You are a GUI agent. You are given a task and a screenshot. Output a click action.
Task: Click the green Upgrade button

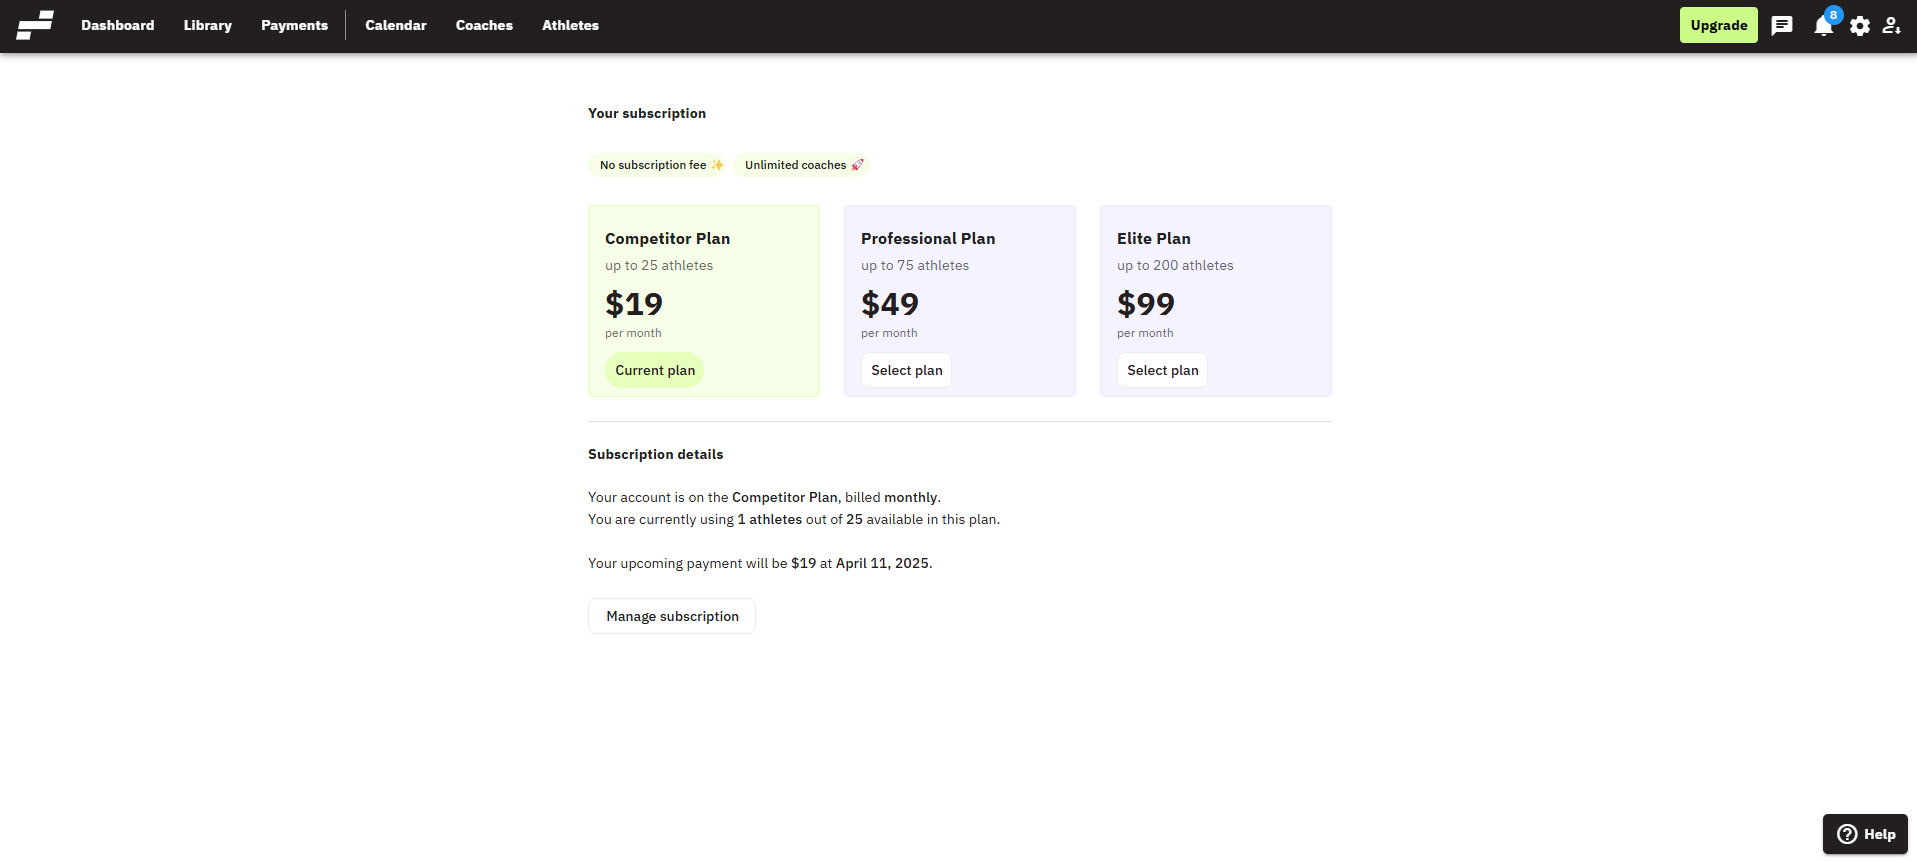(x=1719, y=26)
